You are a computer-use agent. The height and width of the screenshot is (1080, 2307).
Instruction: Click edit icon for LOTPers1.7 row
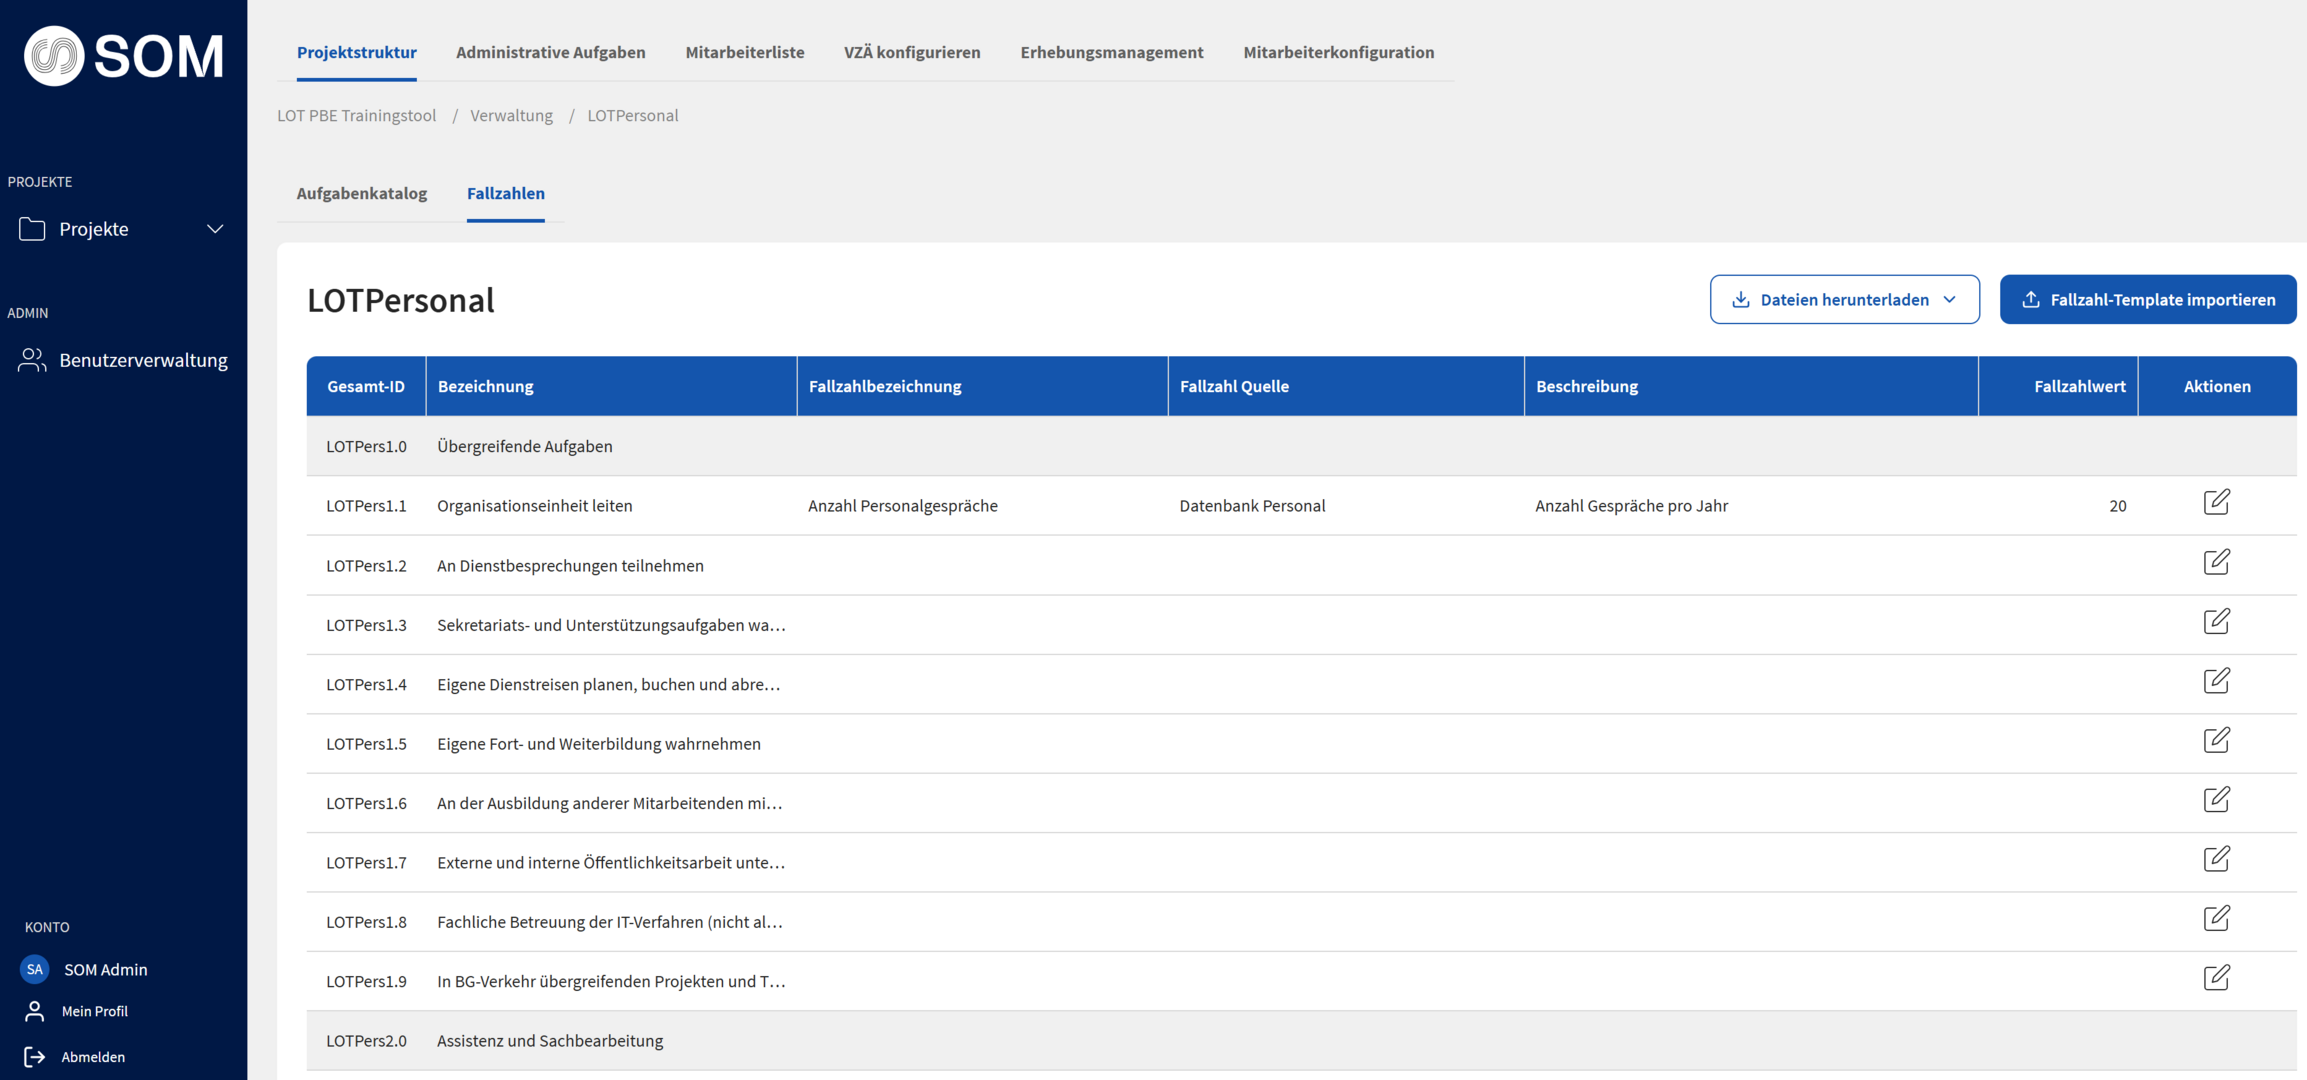[x=2216, y=859]
